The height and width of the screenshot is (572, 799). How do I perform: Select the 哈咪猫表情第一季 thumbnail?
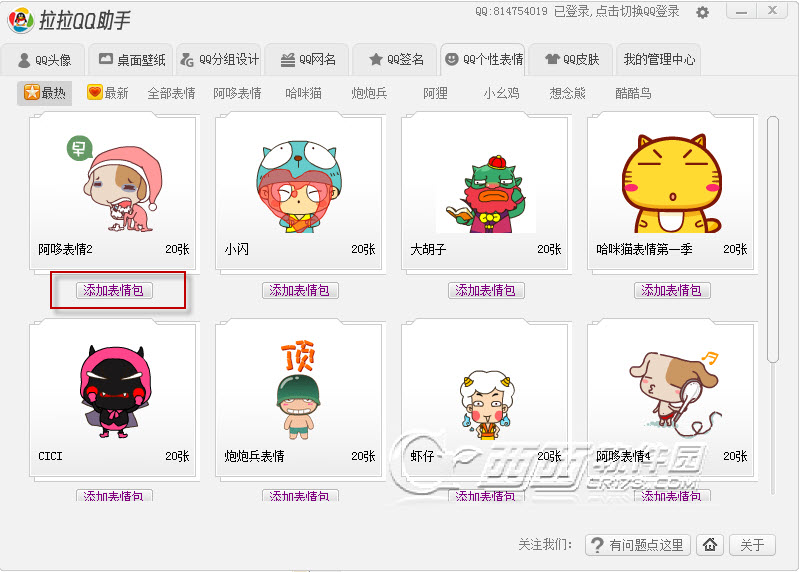[x=671, y=183]
